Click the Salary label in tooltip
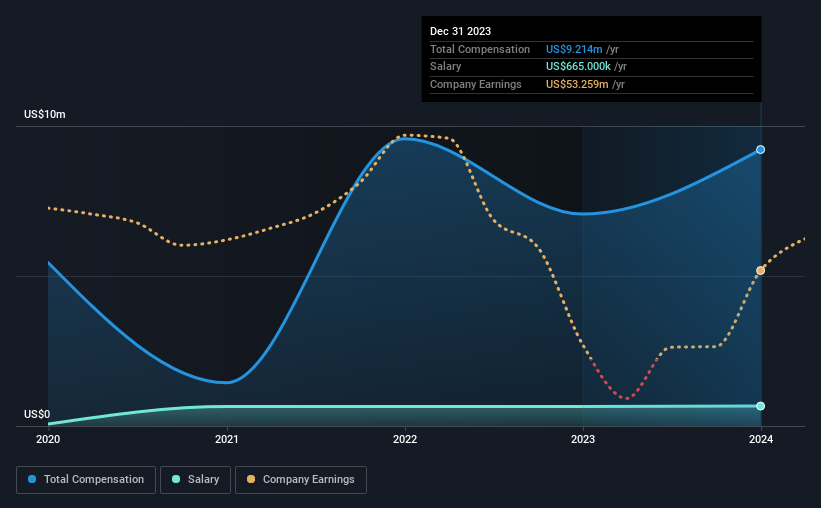The width and height of the screenshot is (821, 508). 446,67
